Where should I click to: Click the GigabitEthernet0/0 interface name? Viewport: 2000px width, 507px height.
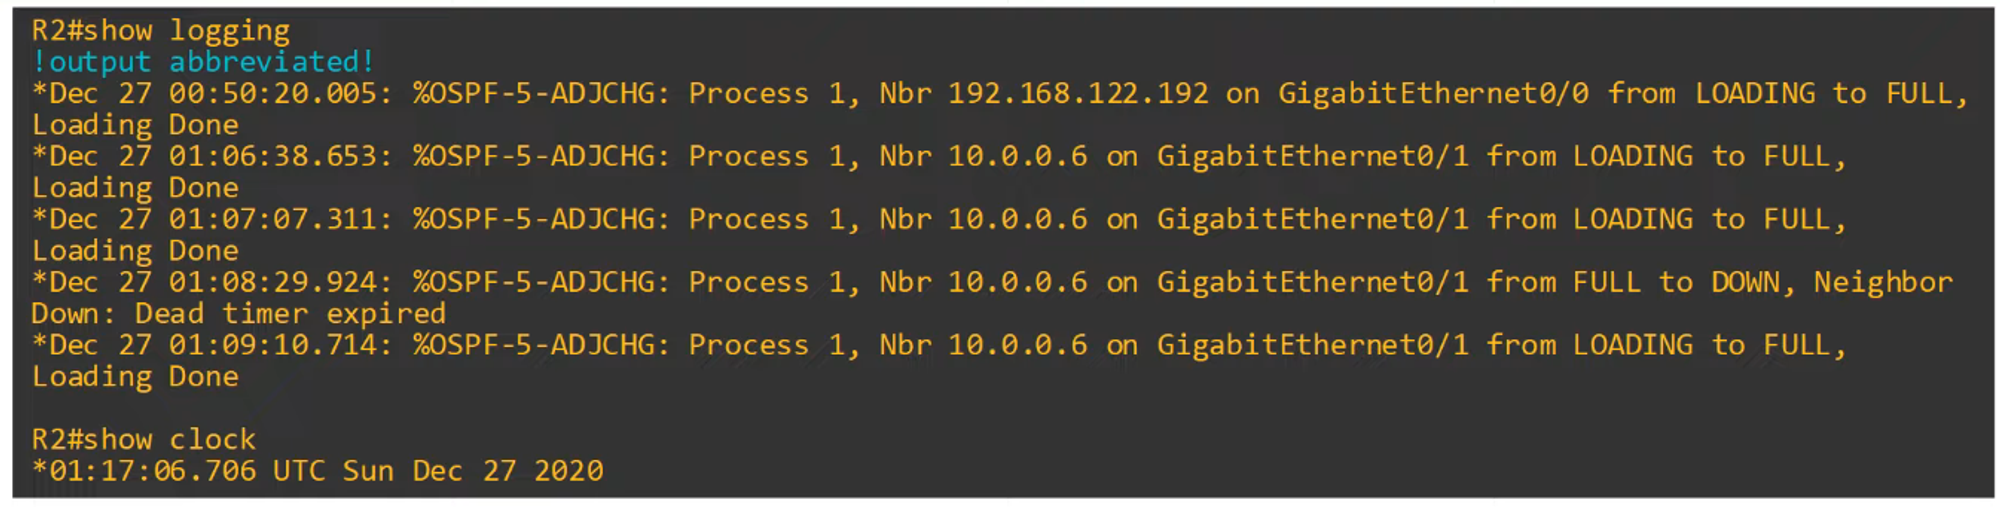click(x=1433, y=94)
